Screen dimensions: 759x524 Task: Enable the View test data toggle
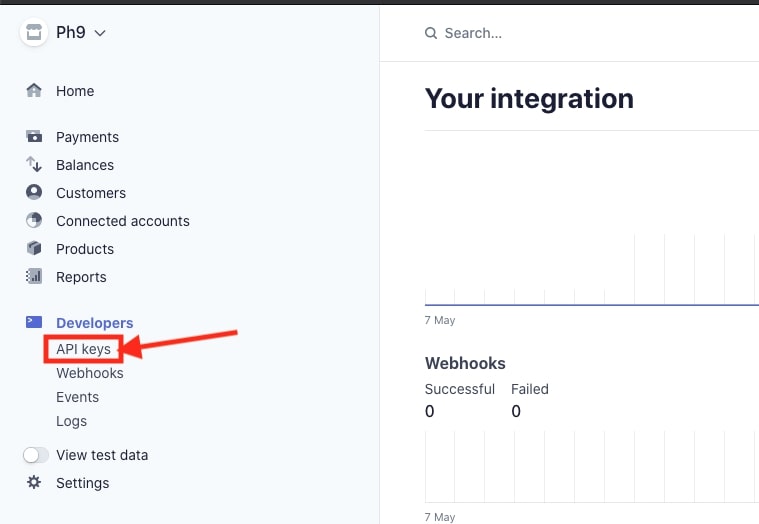pos(36,455)
